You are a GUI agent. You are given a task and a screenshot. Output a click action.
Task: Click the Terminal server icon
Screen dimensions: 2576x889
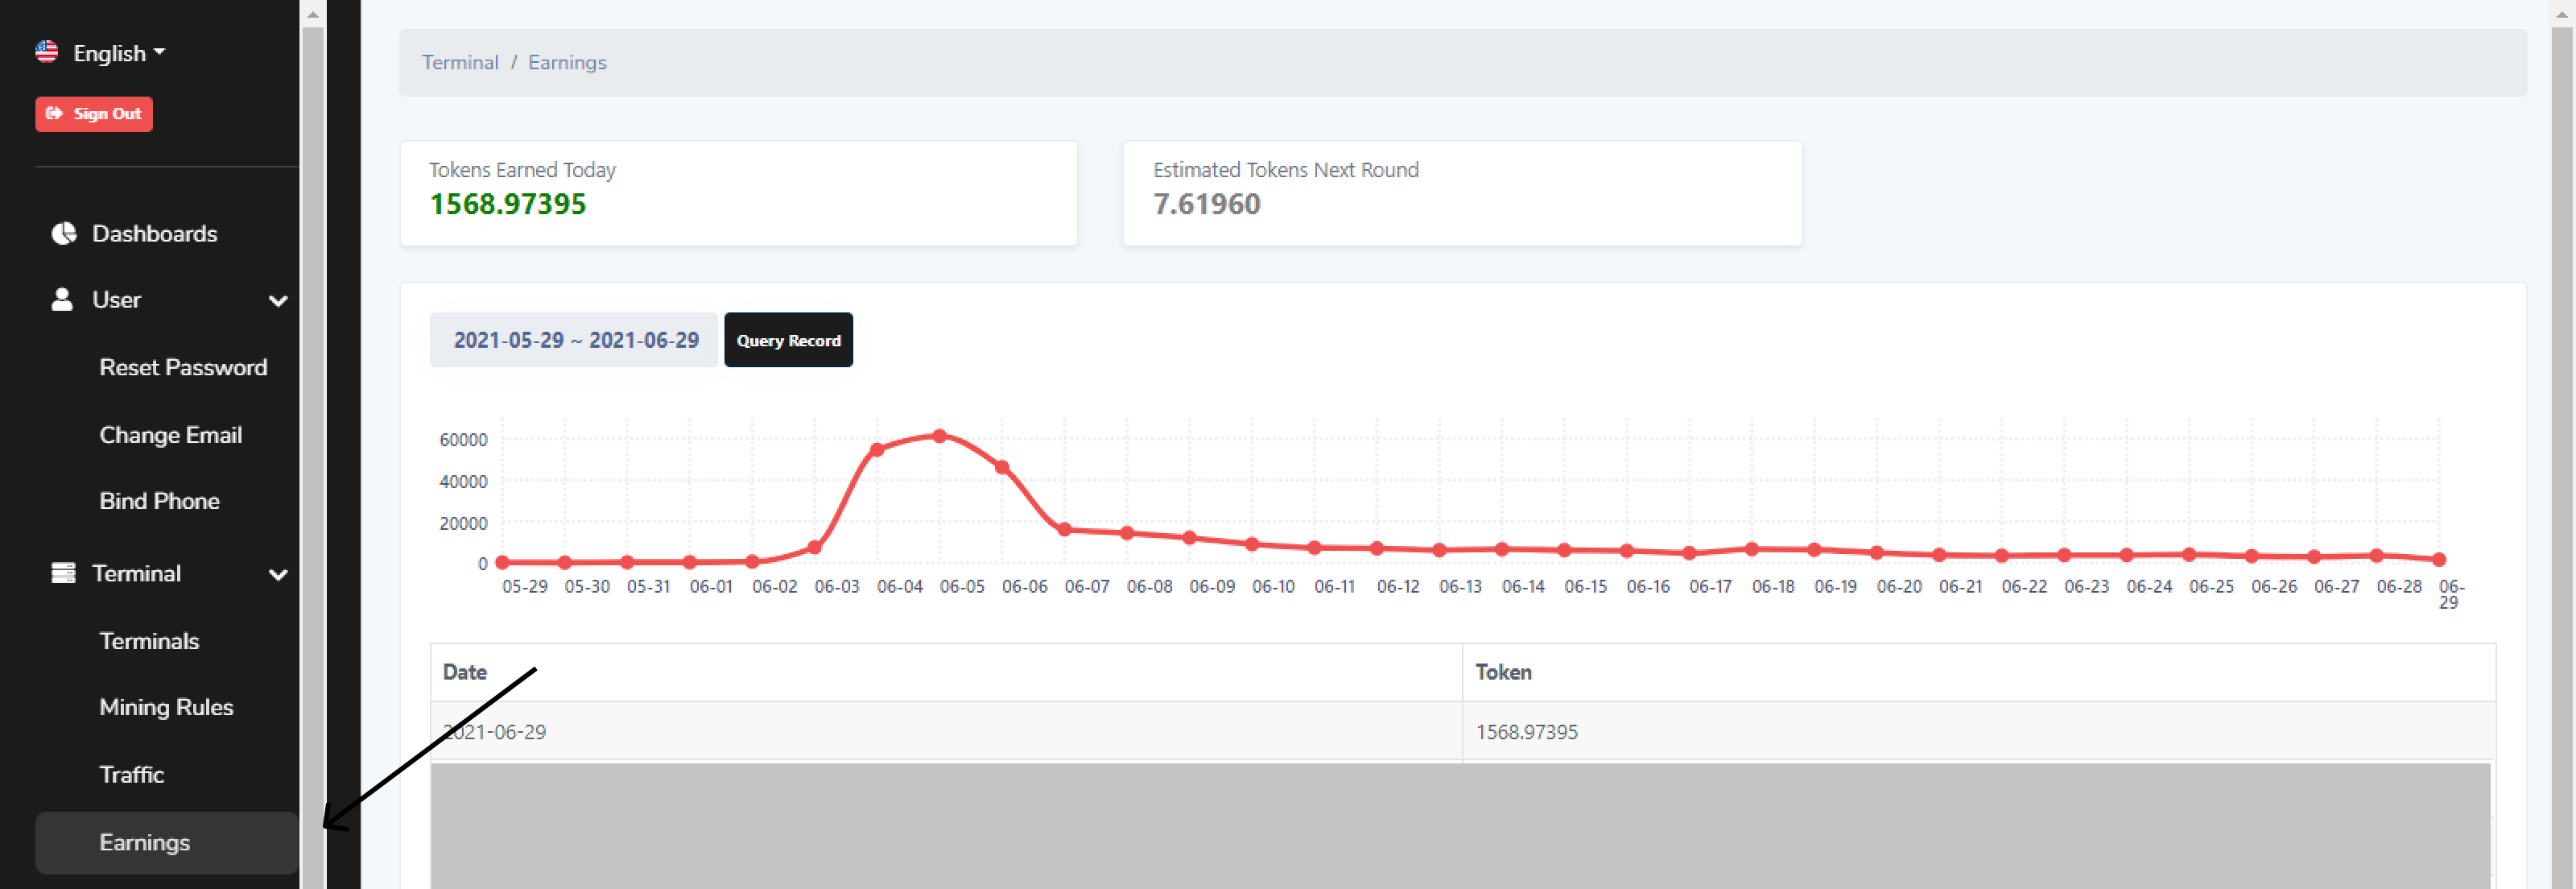click(63, 573)
